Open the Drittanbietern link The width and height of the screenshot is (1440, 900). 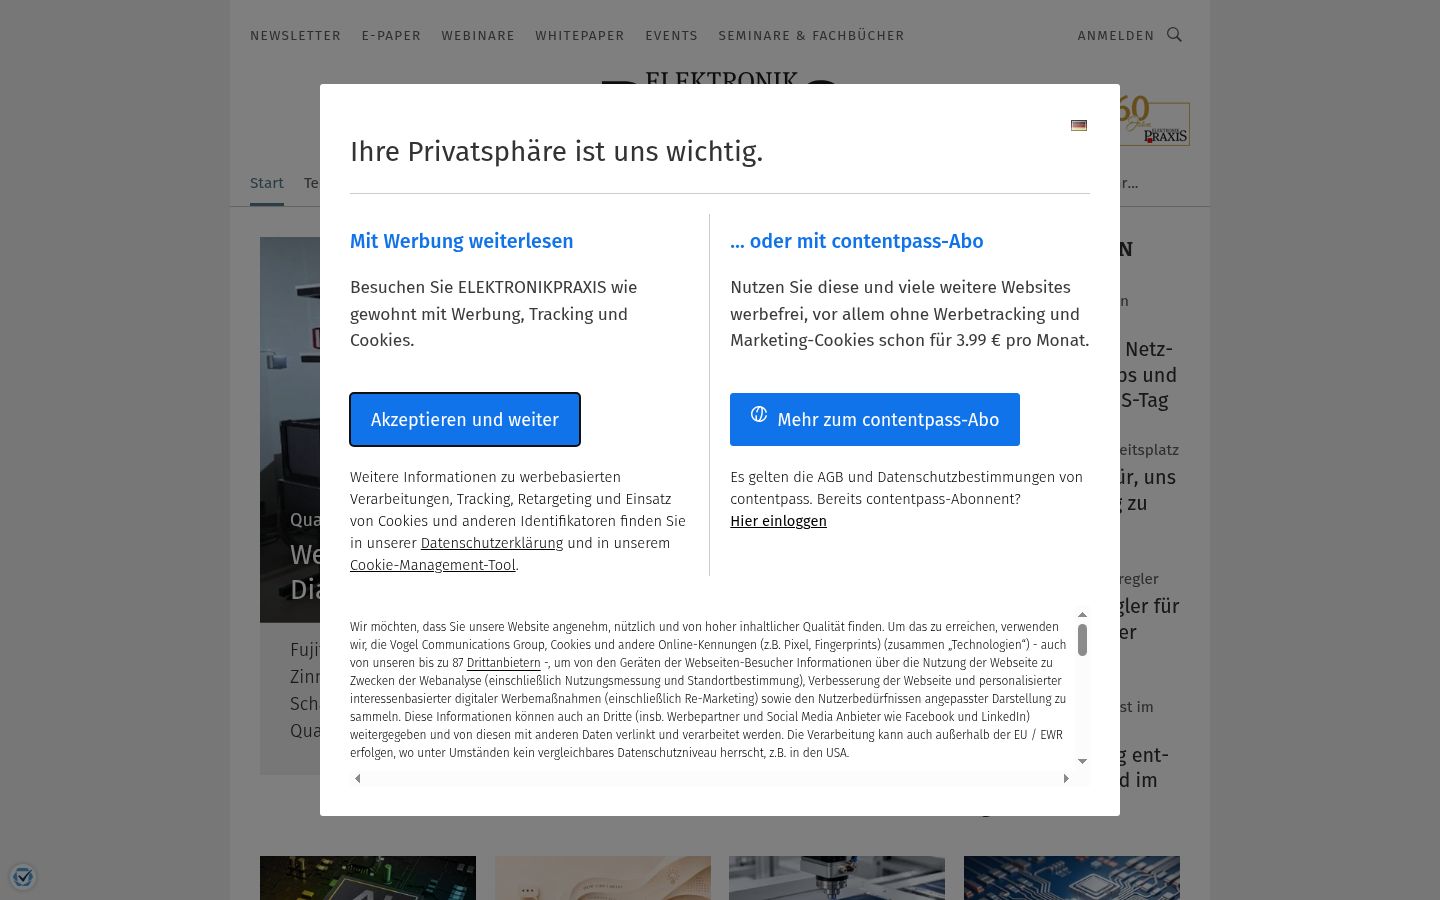click(x=503, y=663)
